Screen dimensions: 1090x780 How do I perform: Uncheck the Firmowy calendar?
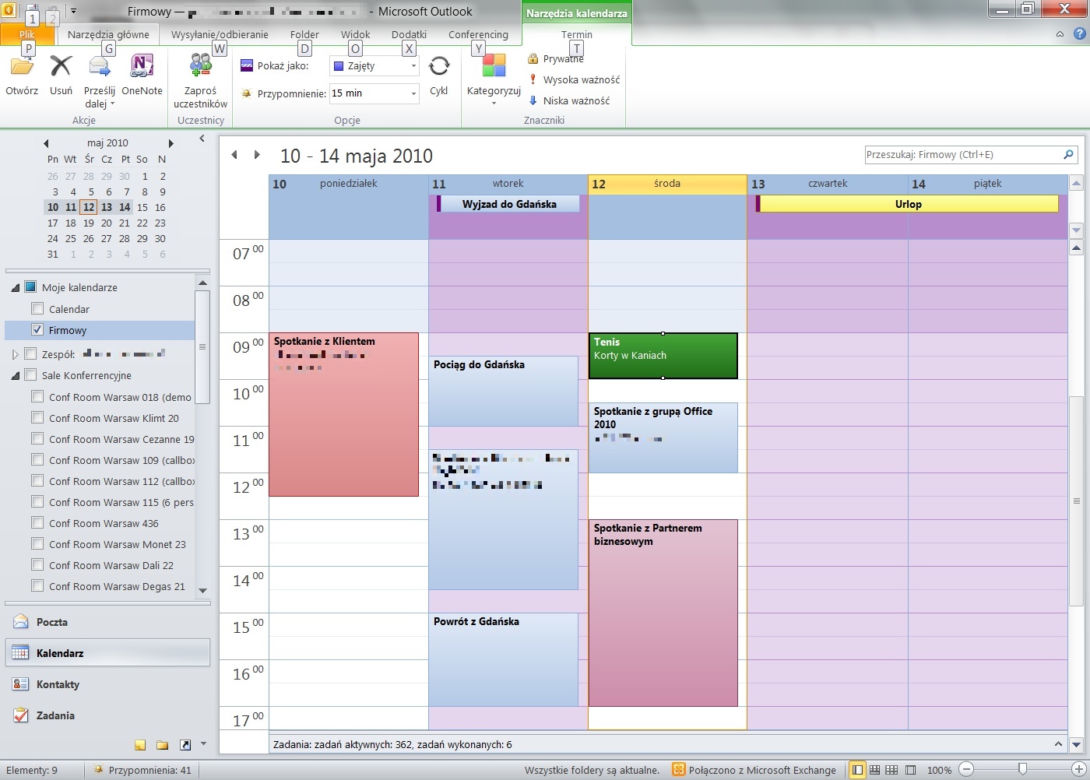[38, 330]
